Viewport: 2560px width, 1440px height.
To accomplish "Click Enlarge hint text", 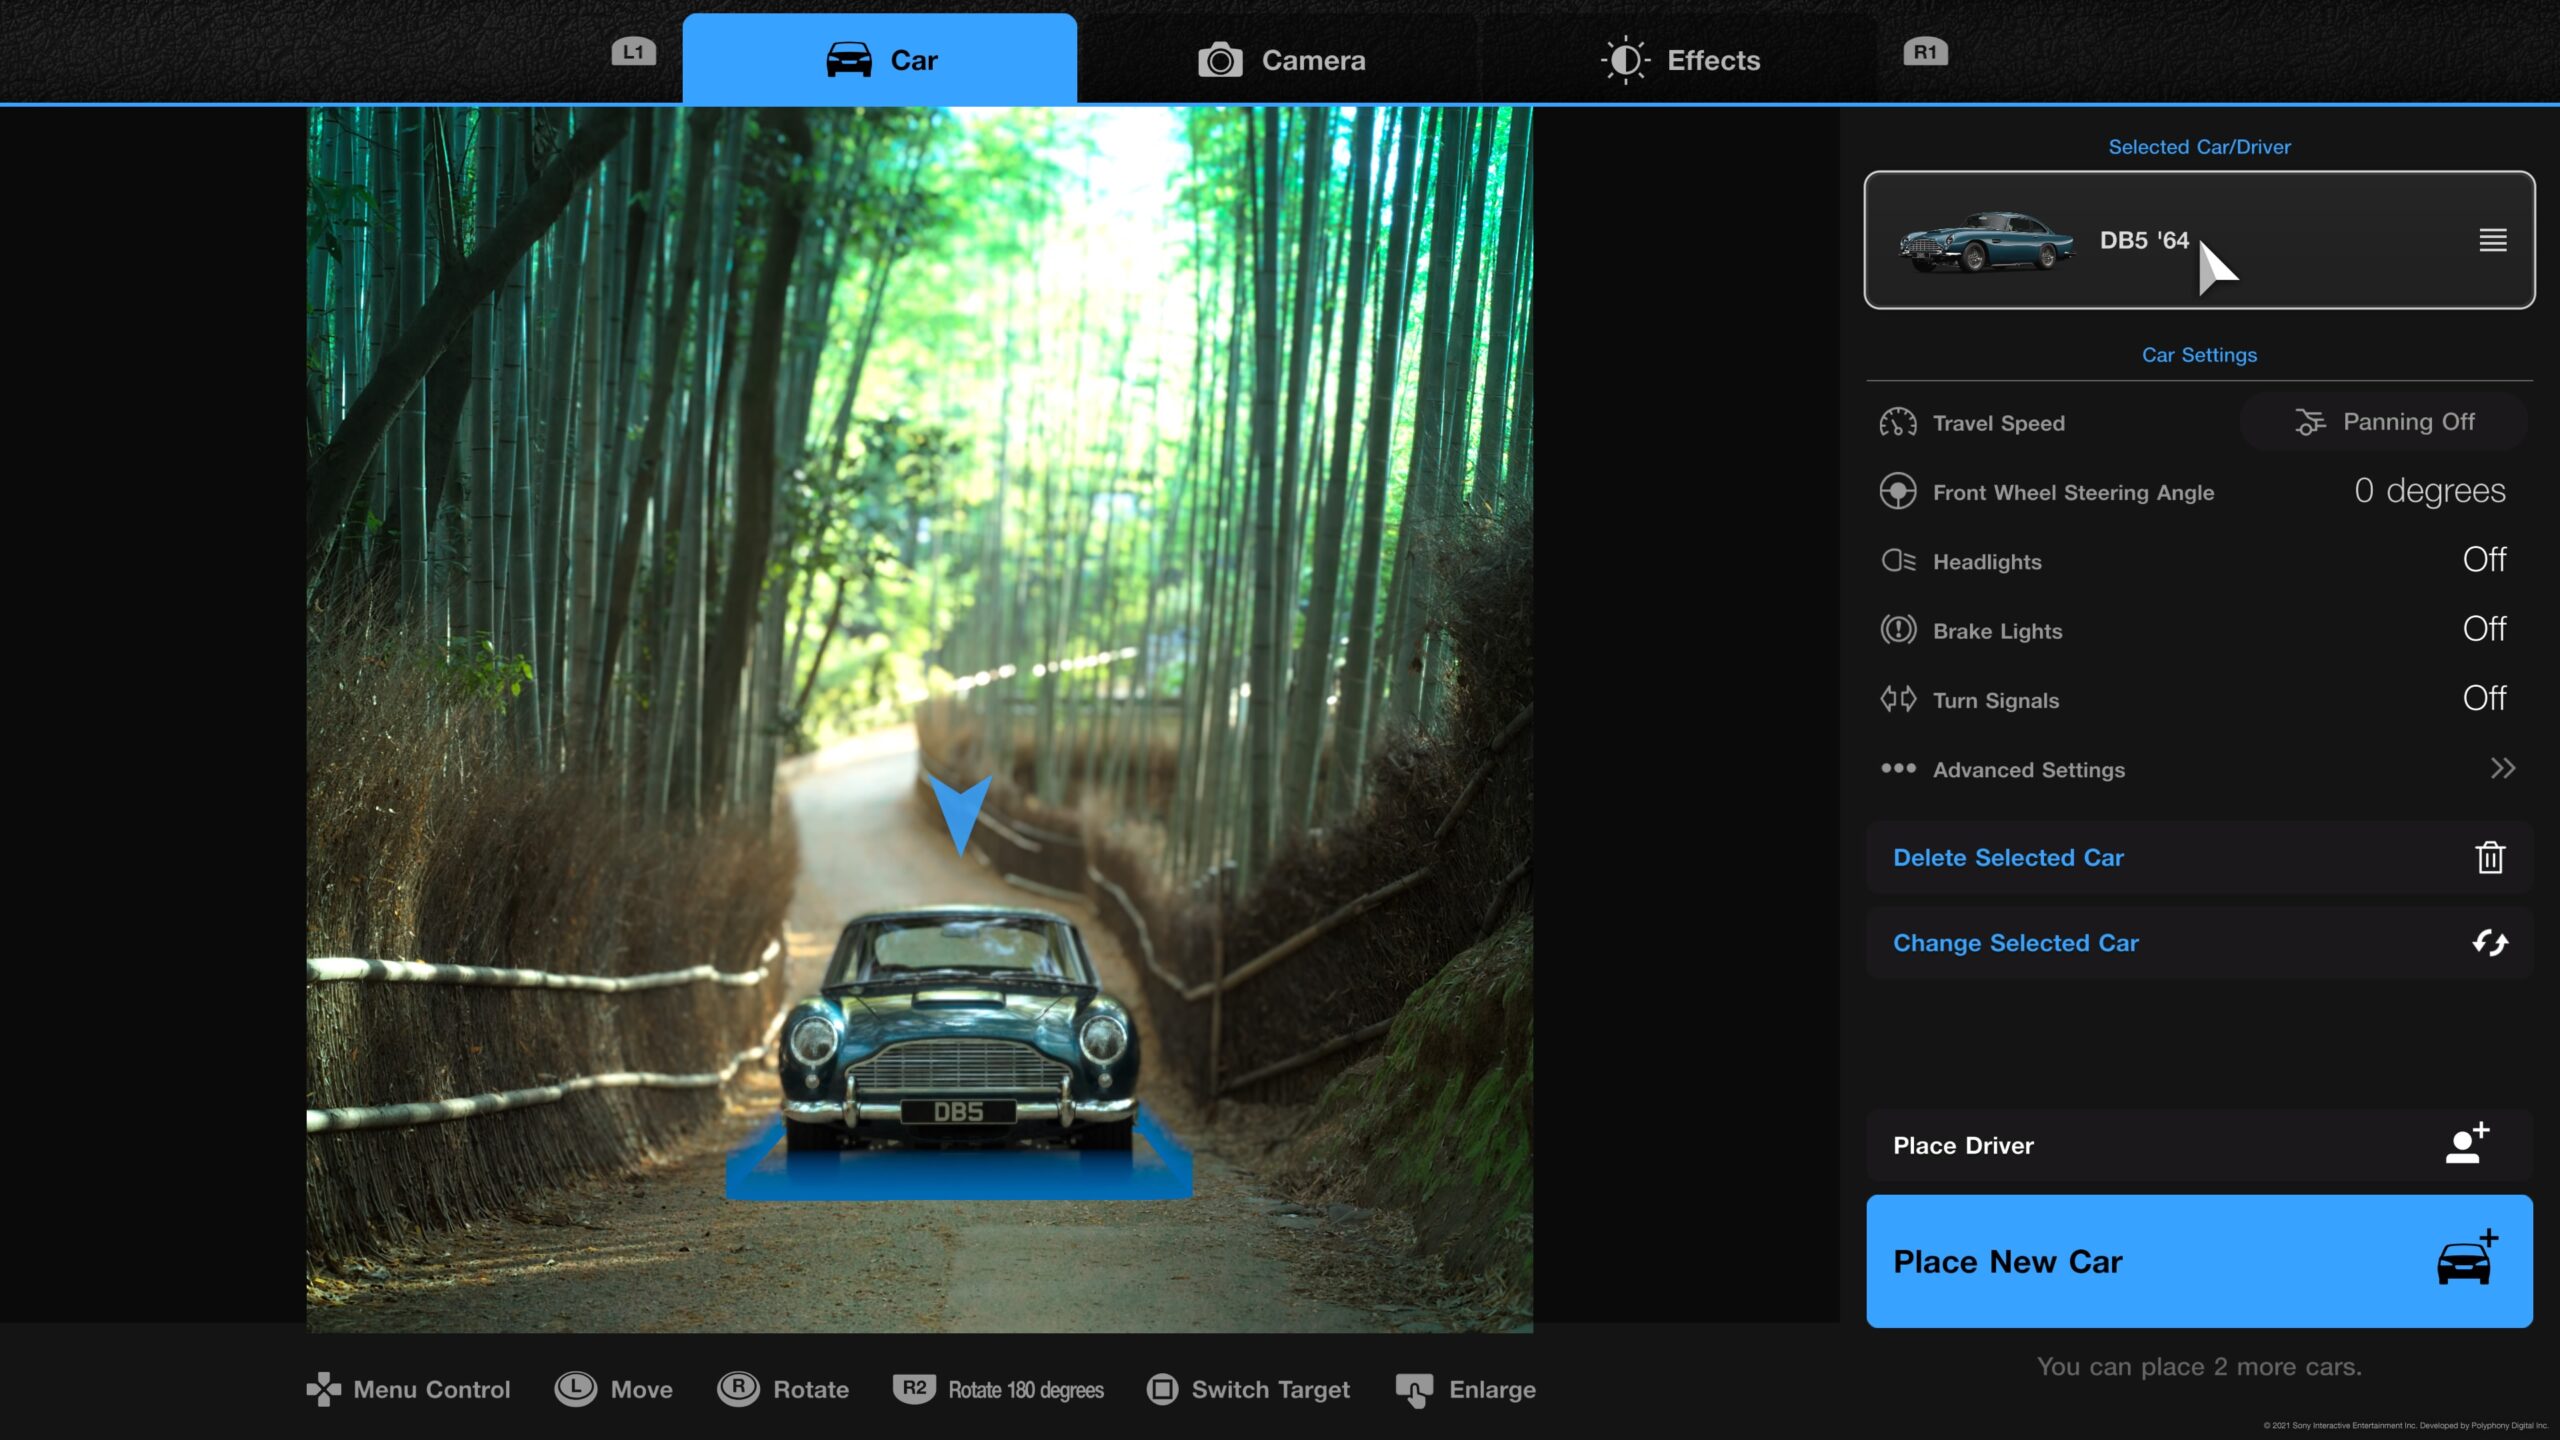I will coord(1492,1389).
